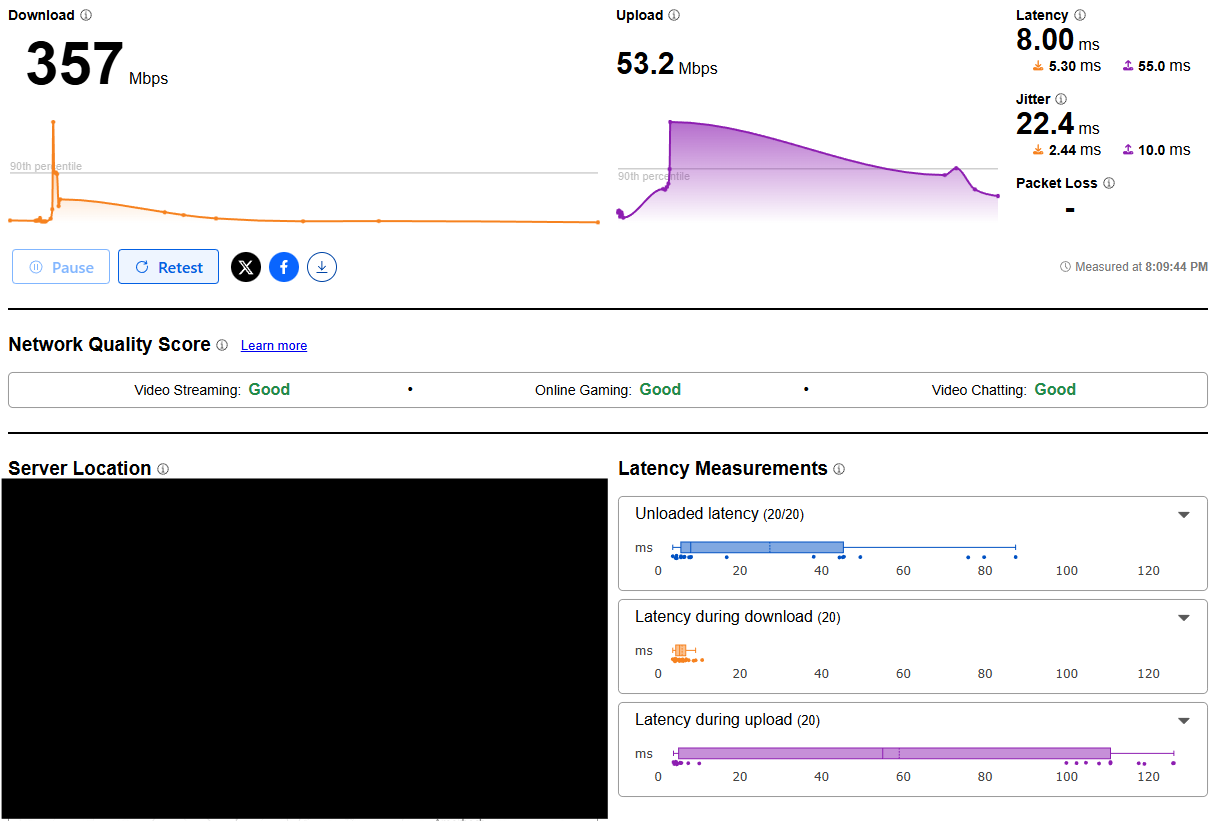1215x821 pixels.
Task: Click the info icon next to Download
Action: point(86,15)
